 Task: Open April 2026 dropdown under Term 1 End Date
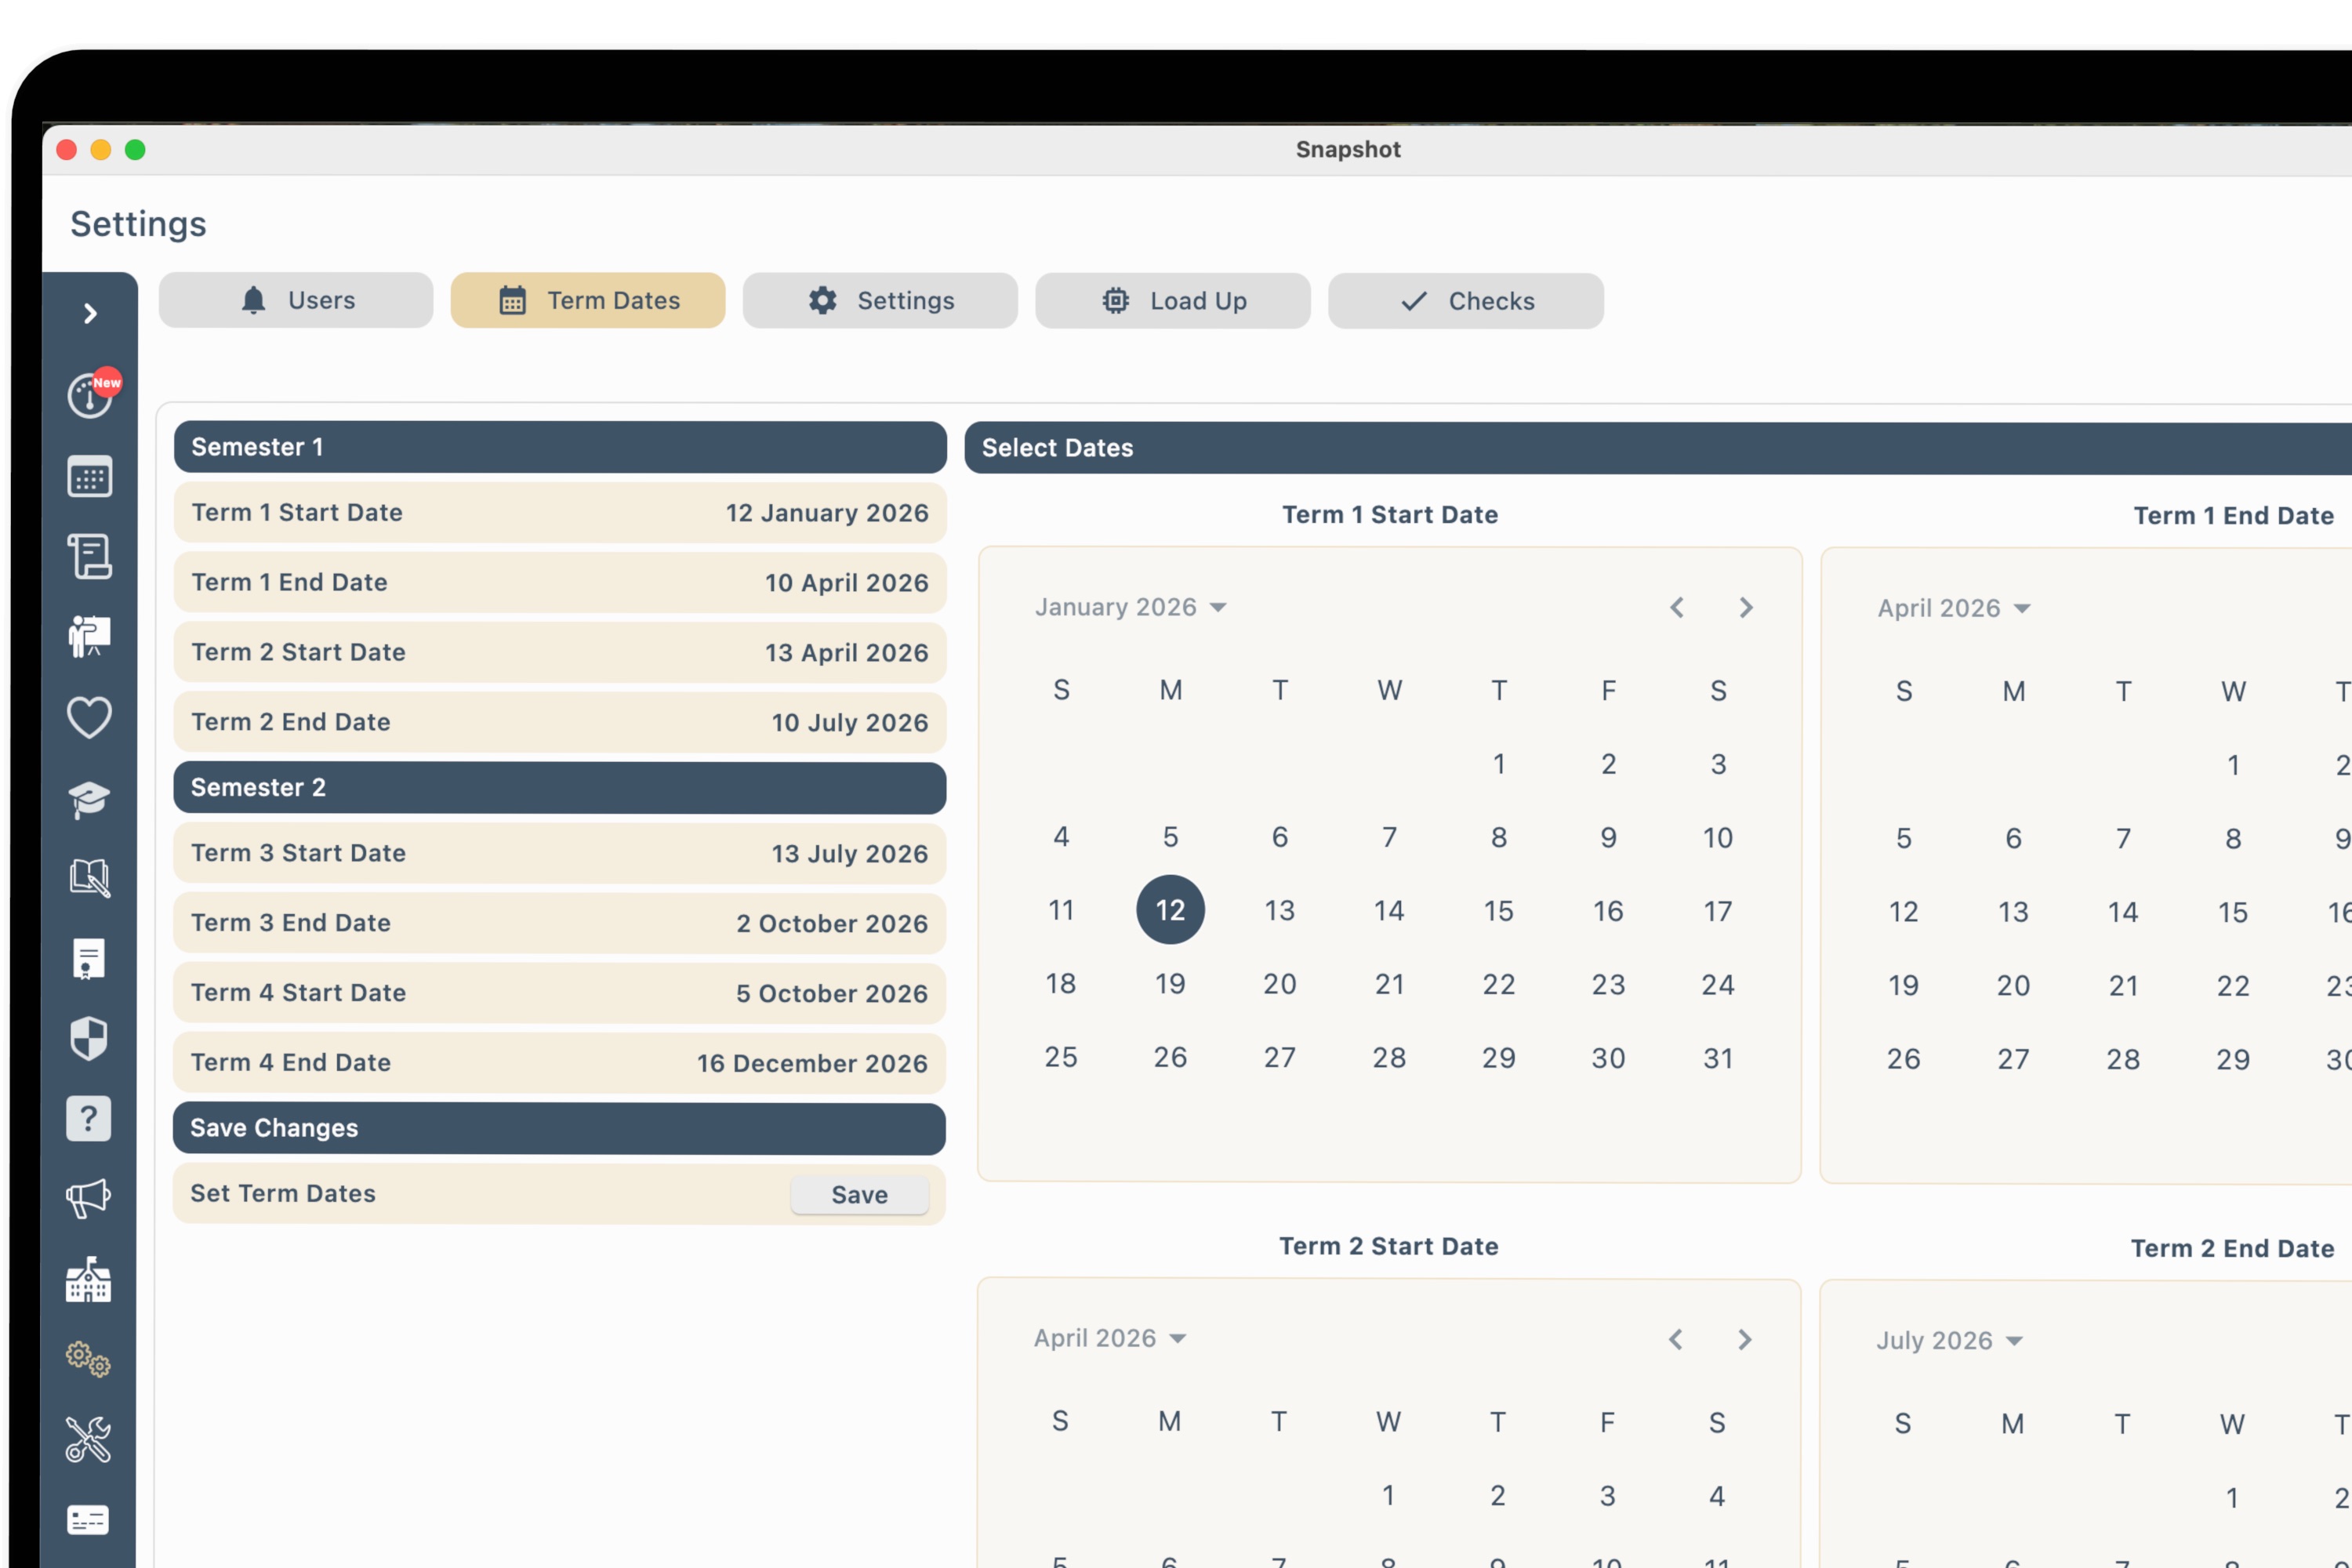[1954, 608]
